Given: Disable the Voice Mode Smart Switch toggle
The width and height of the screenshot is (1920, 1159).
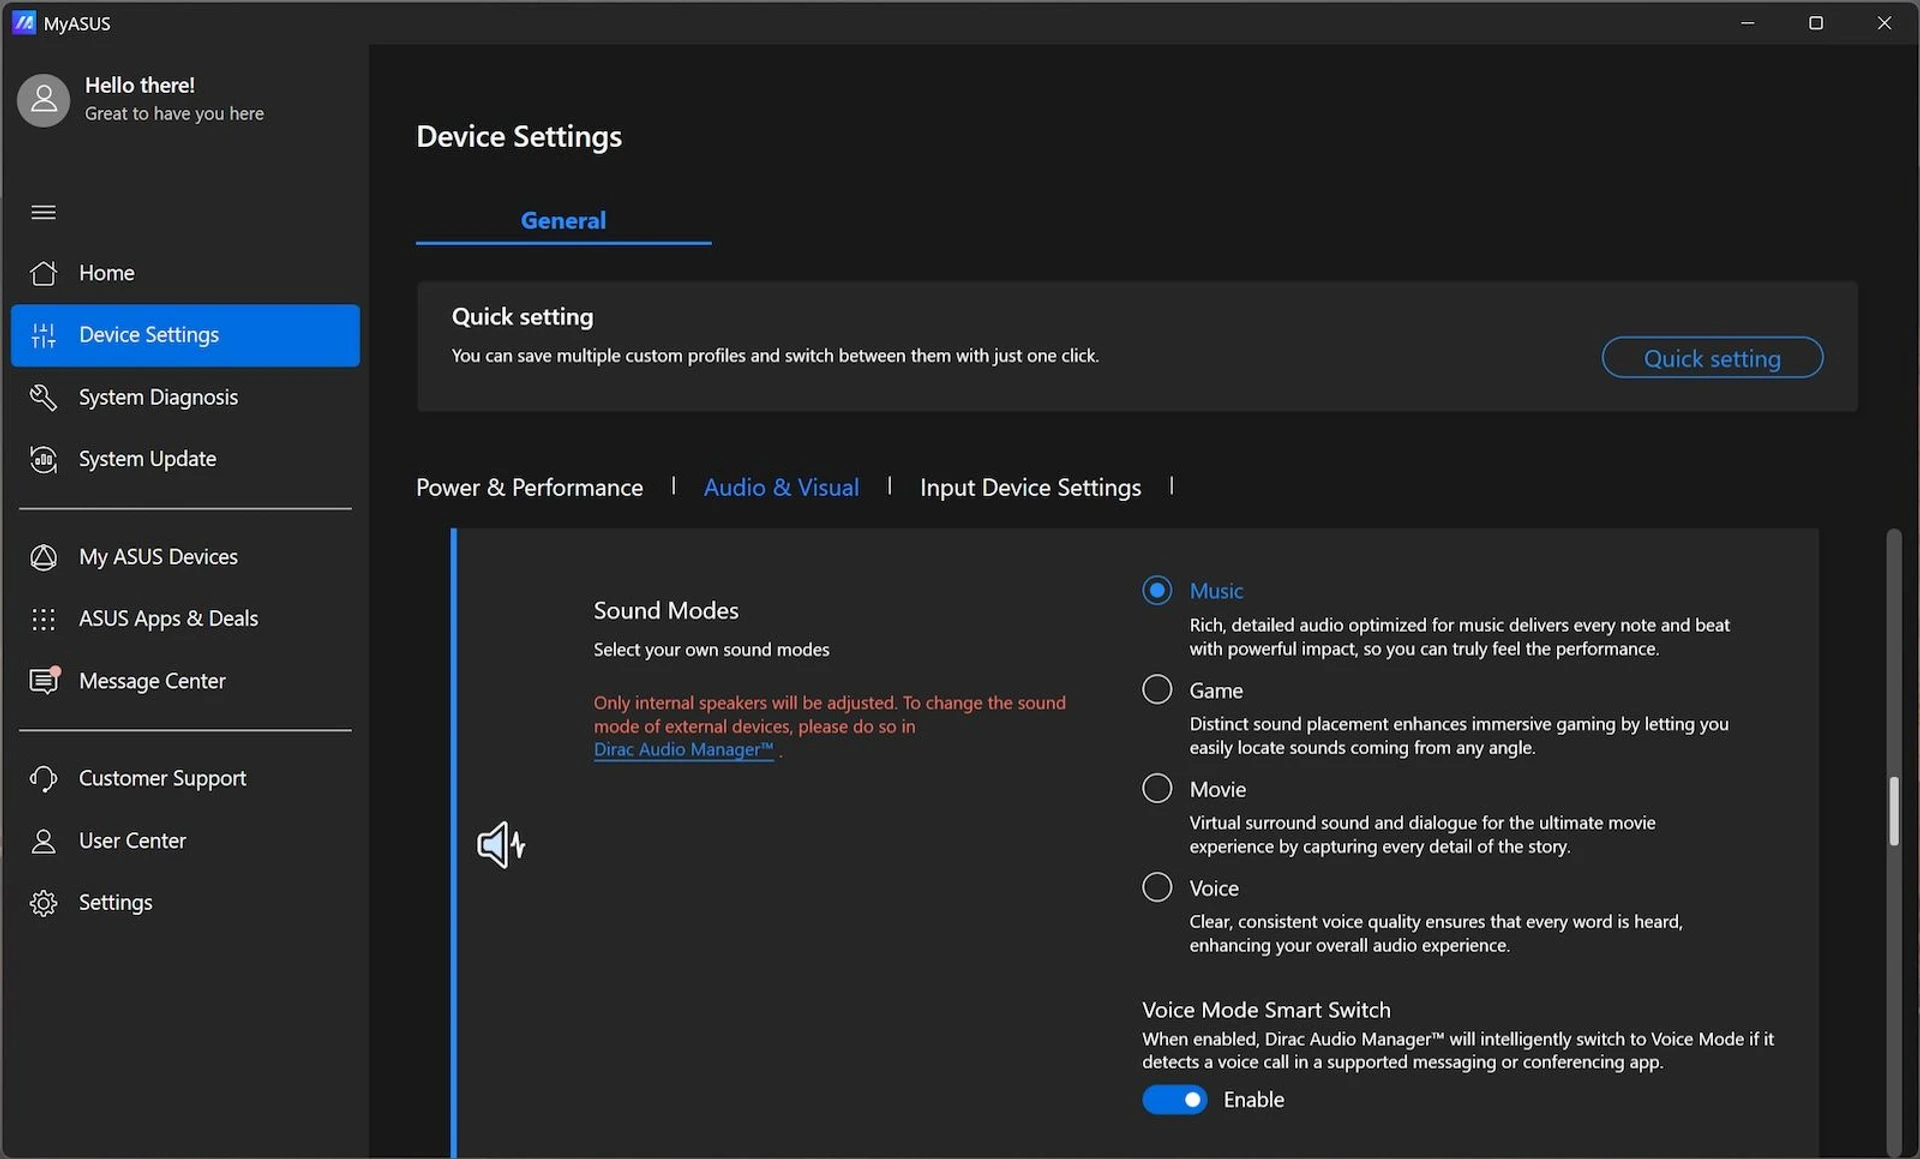Looking at the screenshot, I should pyautogui.click(x=1175, y=1099).
